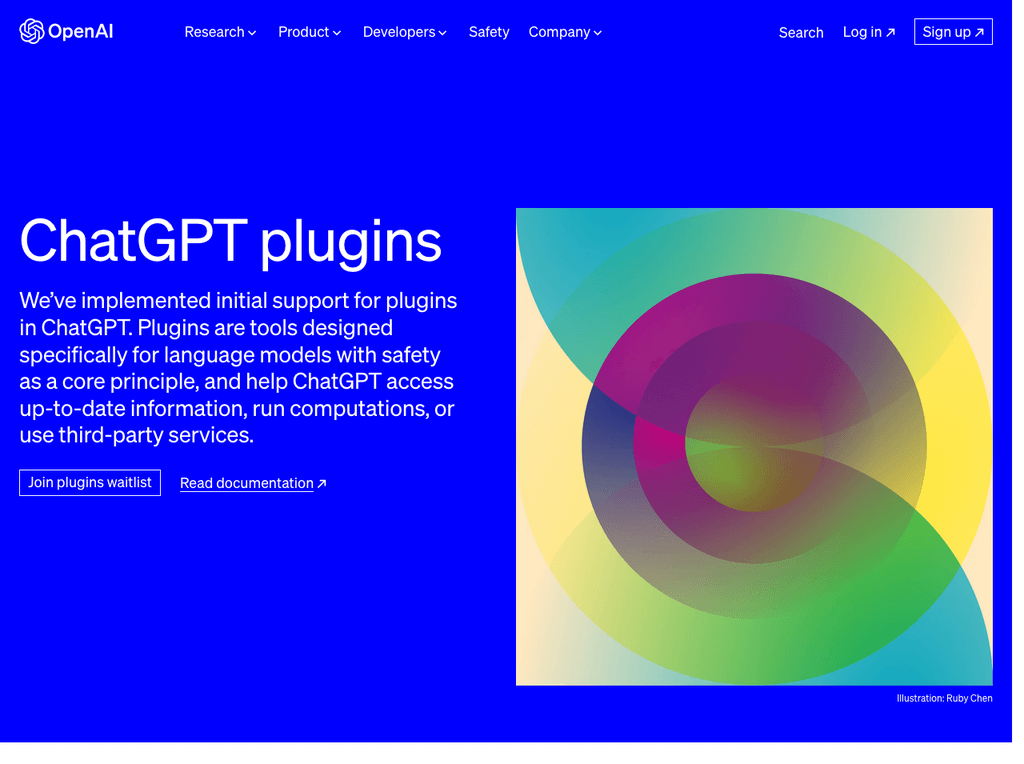Expand the Developers dropdown chevron
Viewport: 1024px width, 764px height.
click(443, 32)
